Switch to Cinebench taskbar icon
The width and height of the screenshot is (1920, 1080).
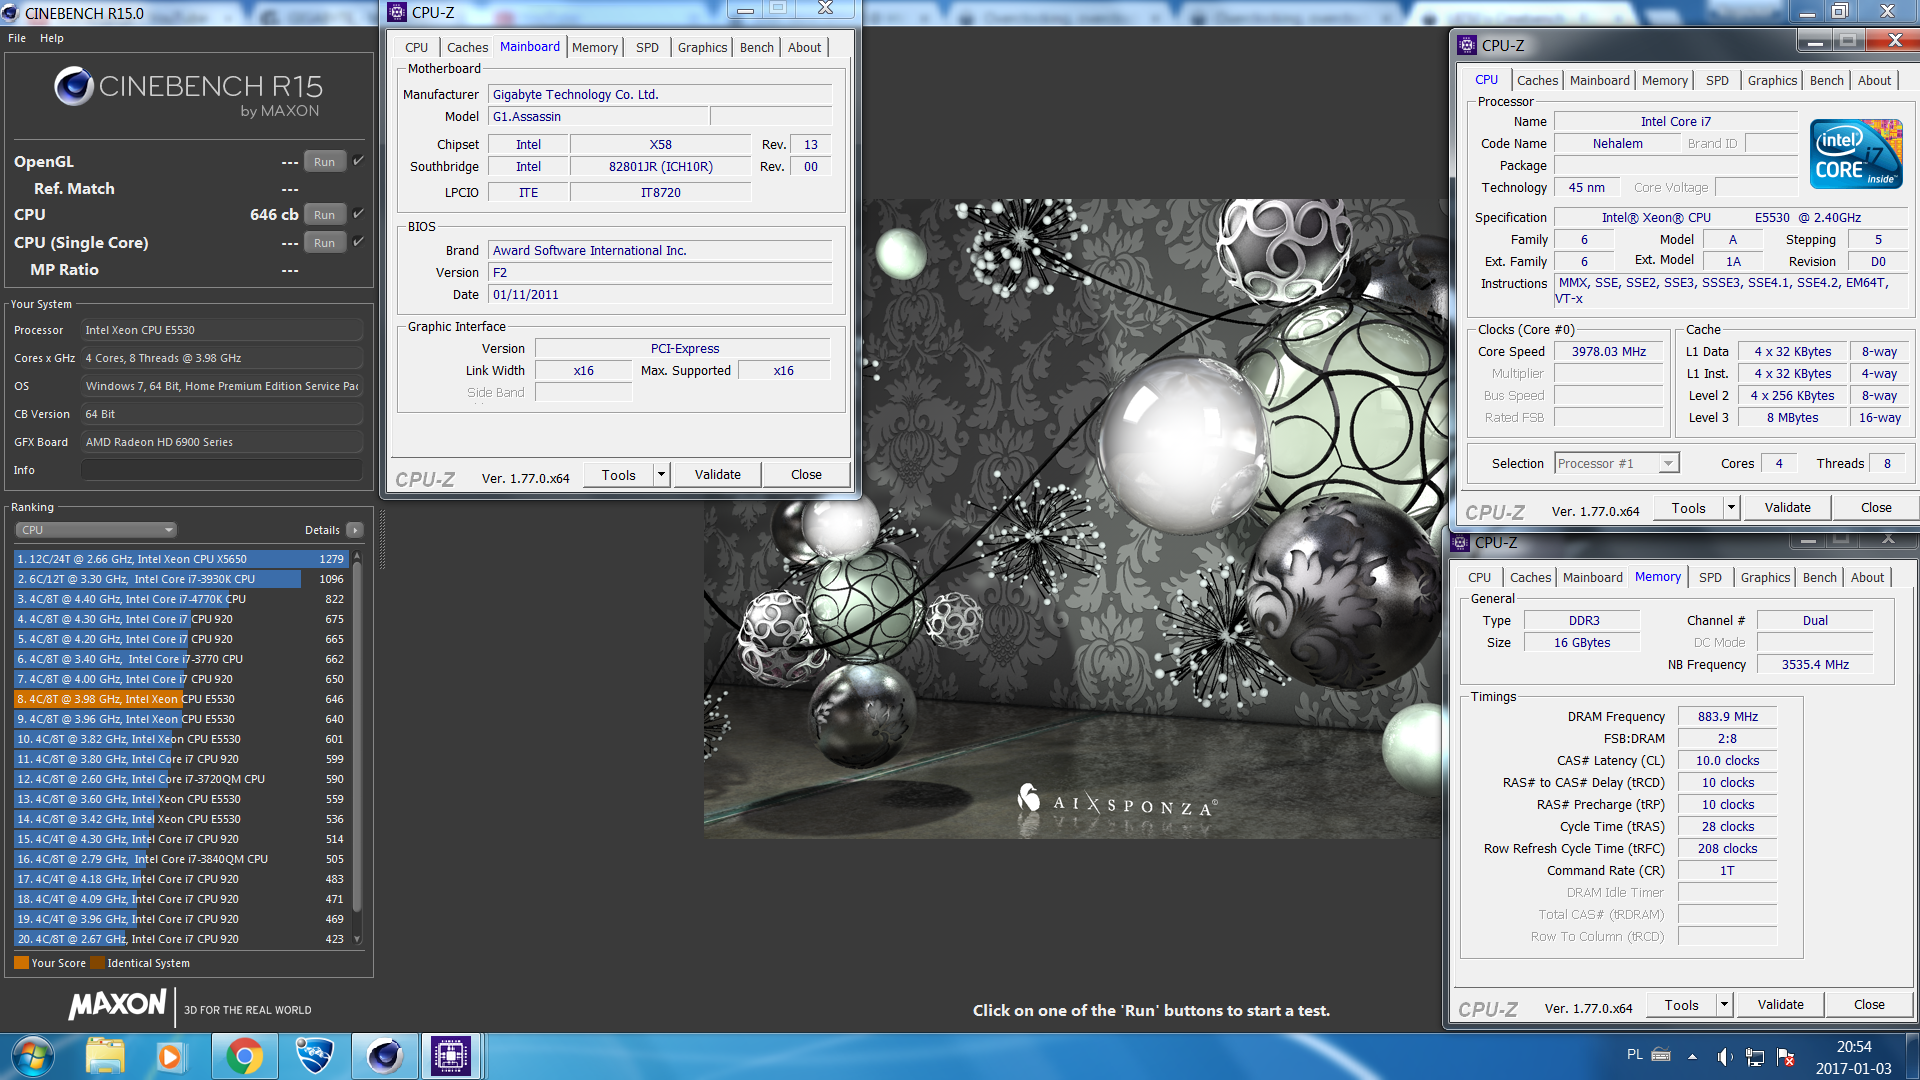384,1056
